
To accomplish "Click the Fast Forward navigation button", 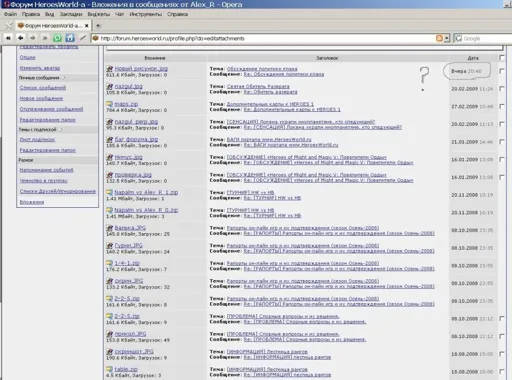I will (x=45, y=38).
